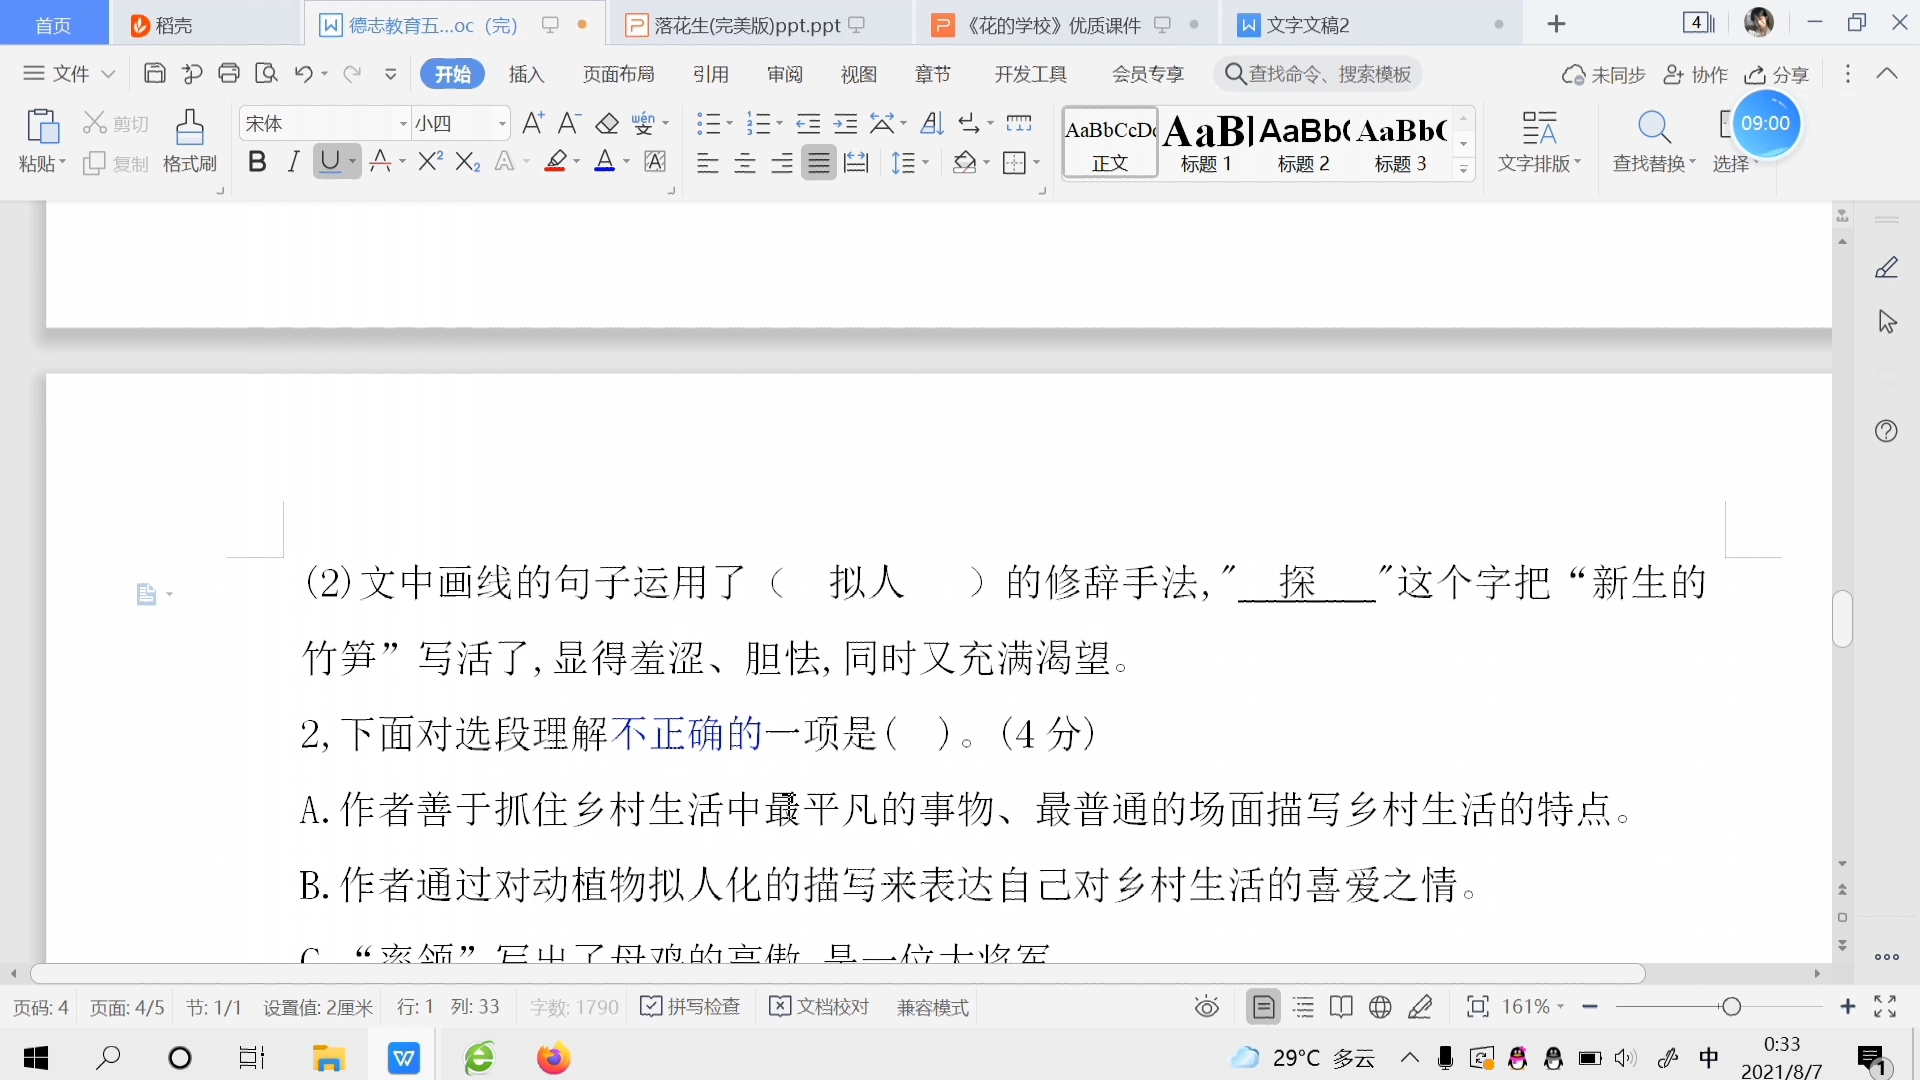This screenshot has width=1920, height=1080.
Task: Click the help question mark in sidebar
Action: (x=1886, y=431)
